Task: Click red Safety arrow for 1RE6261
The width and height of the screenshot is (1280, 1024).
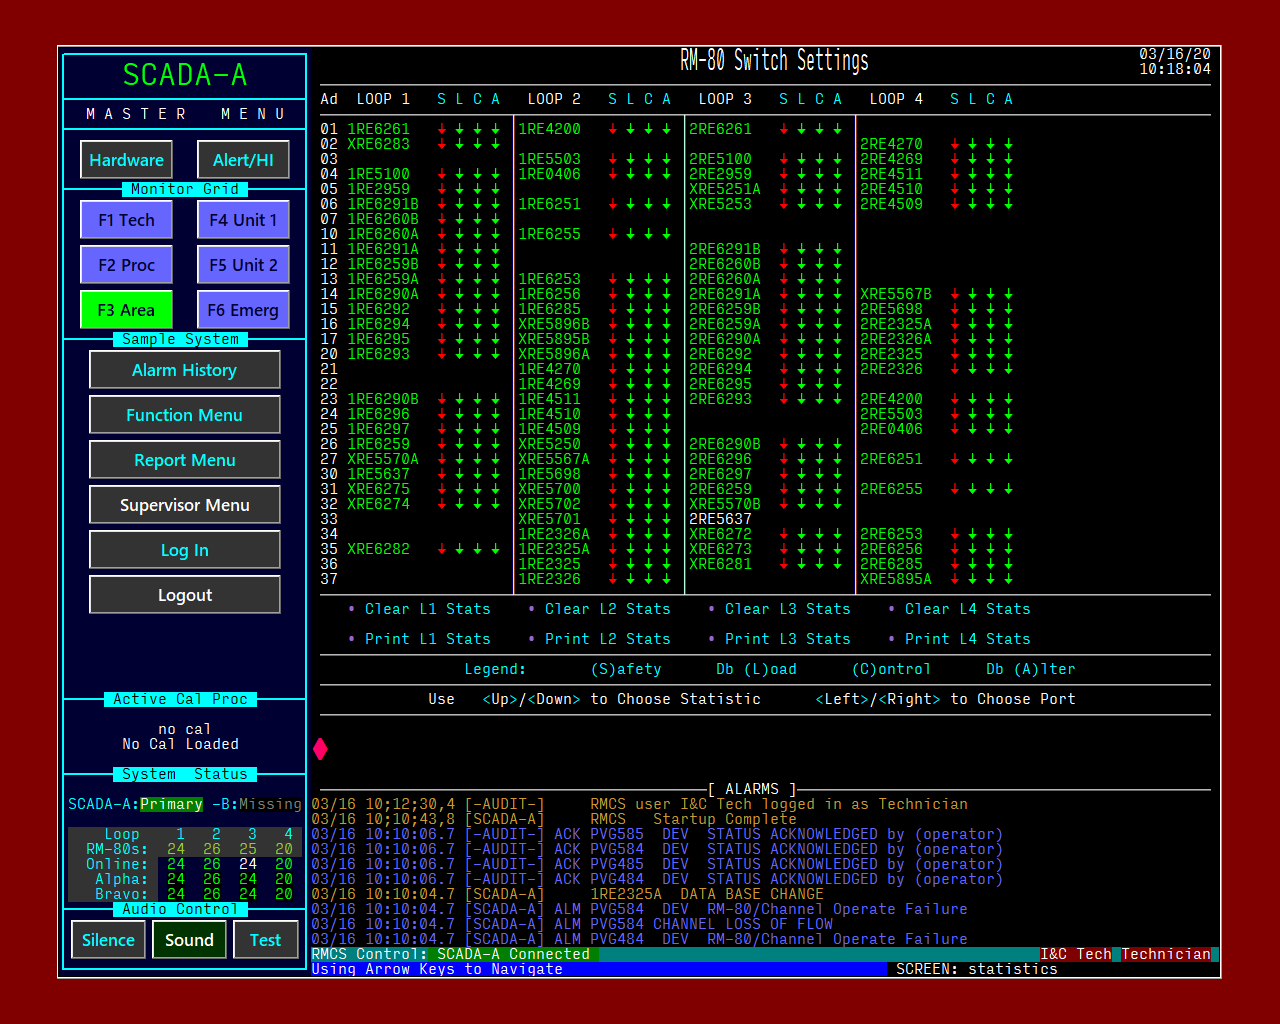Action: (442, 129)
